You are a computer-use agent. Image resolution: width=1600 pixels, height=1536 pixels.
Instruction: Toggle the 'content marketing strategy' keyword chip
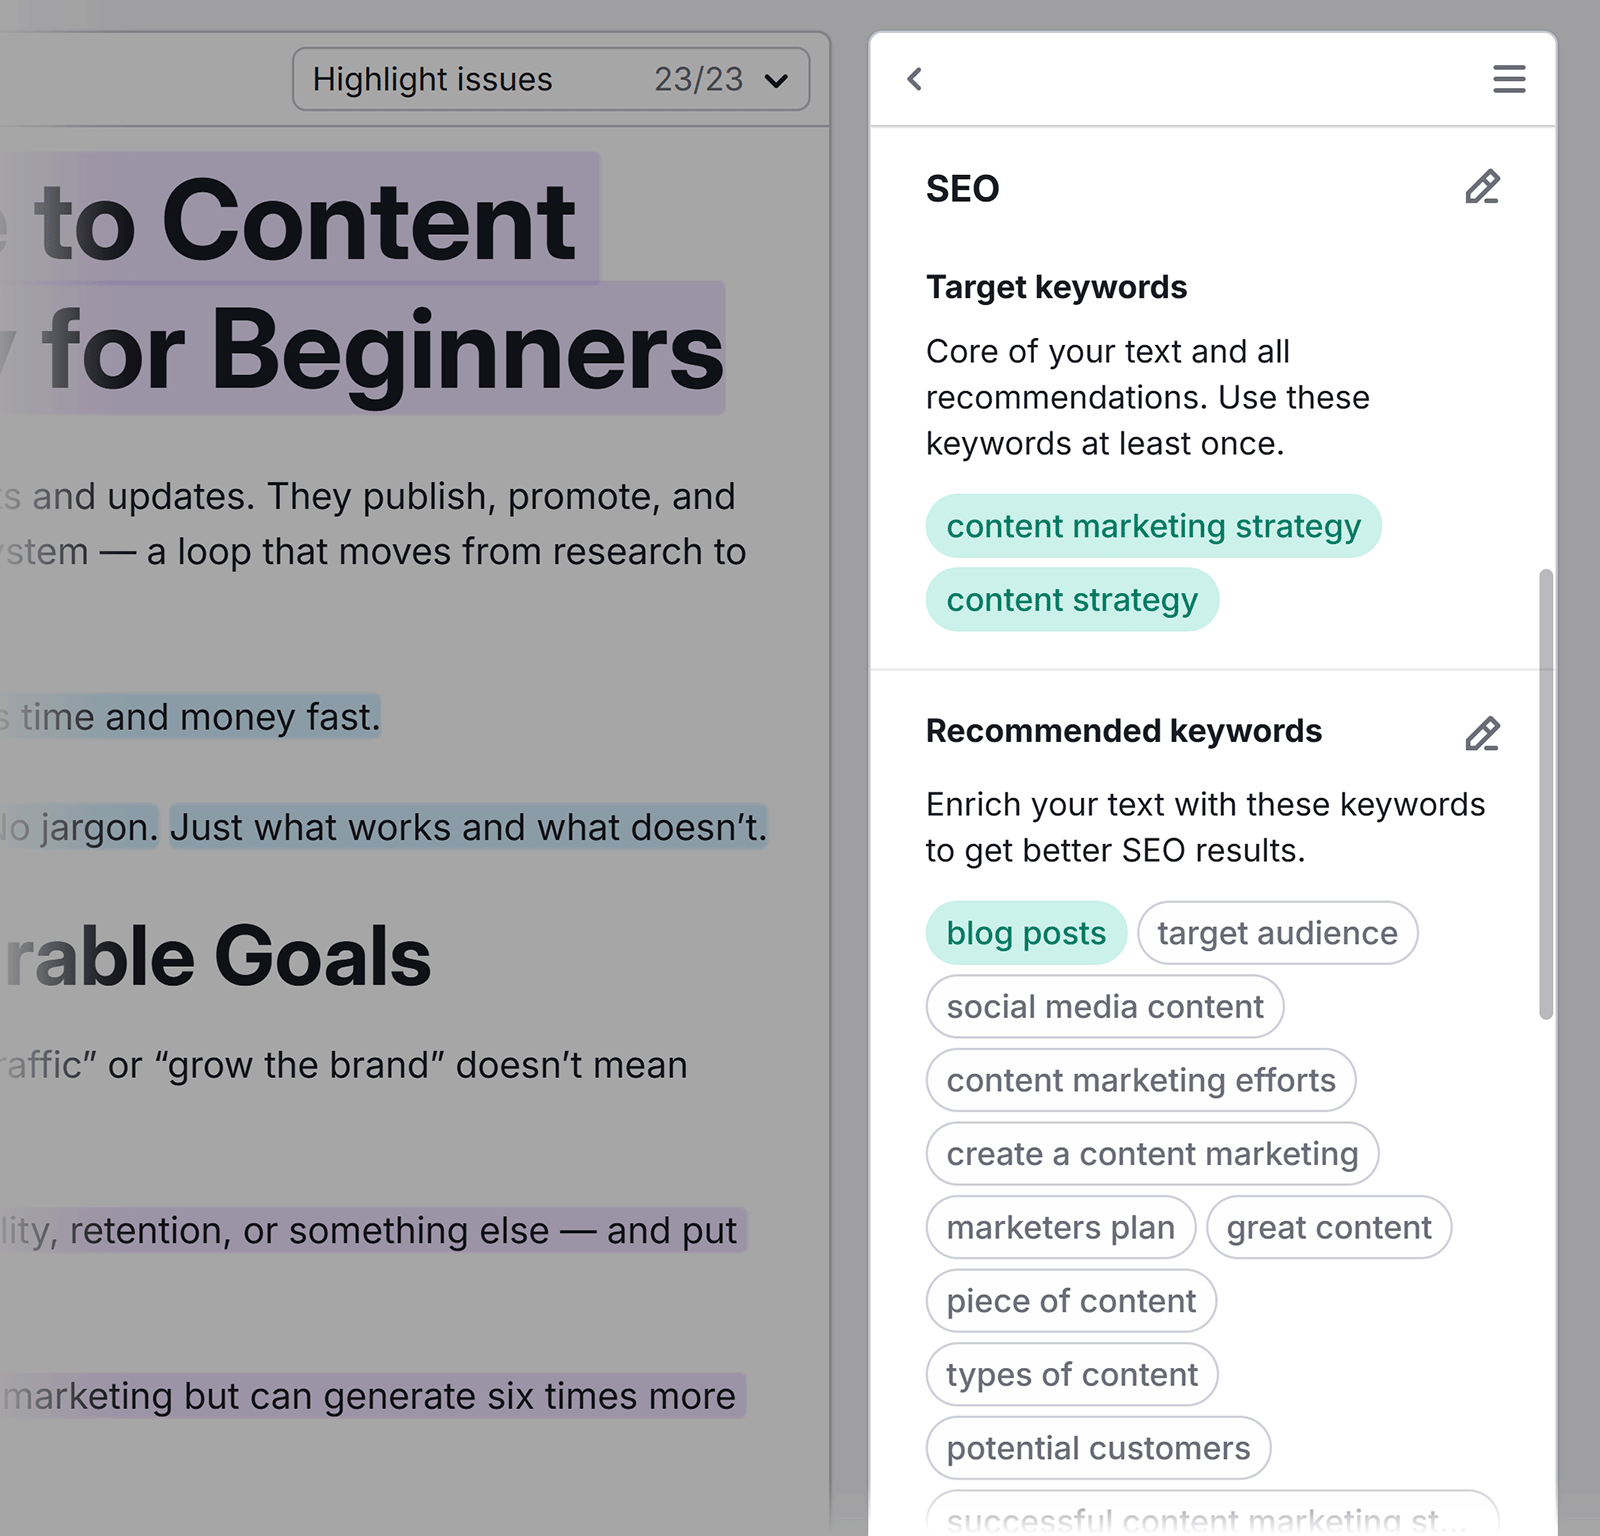1154,525
